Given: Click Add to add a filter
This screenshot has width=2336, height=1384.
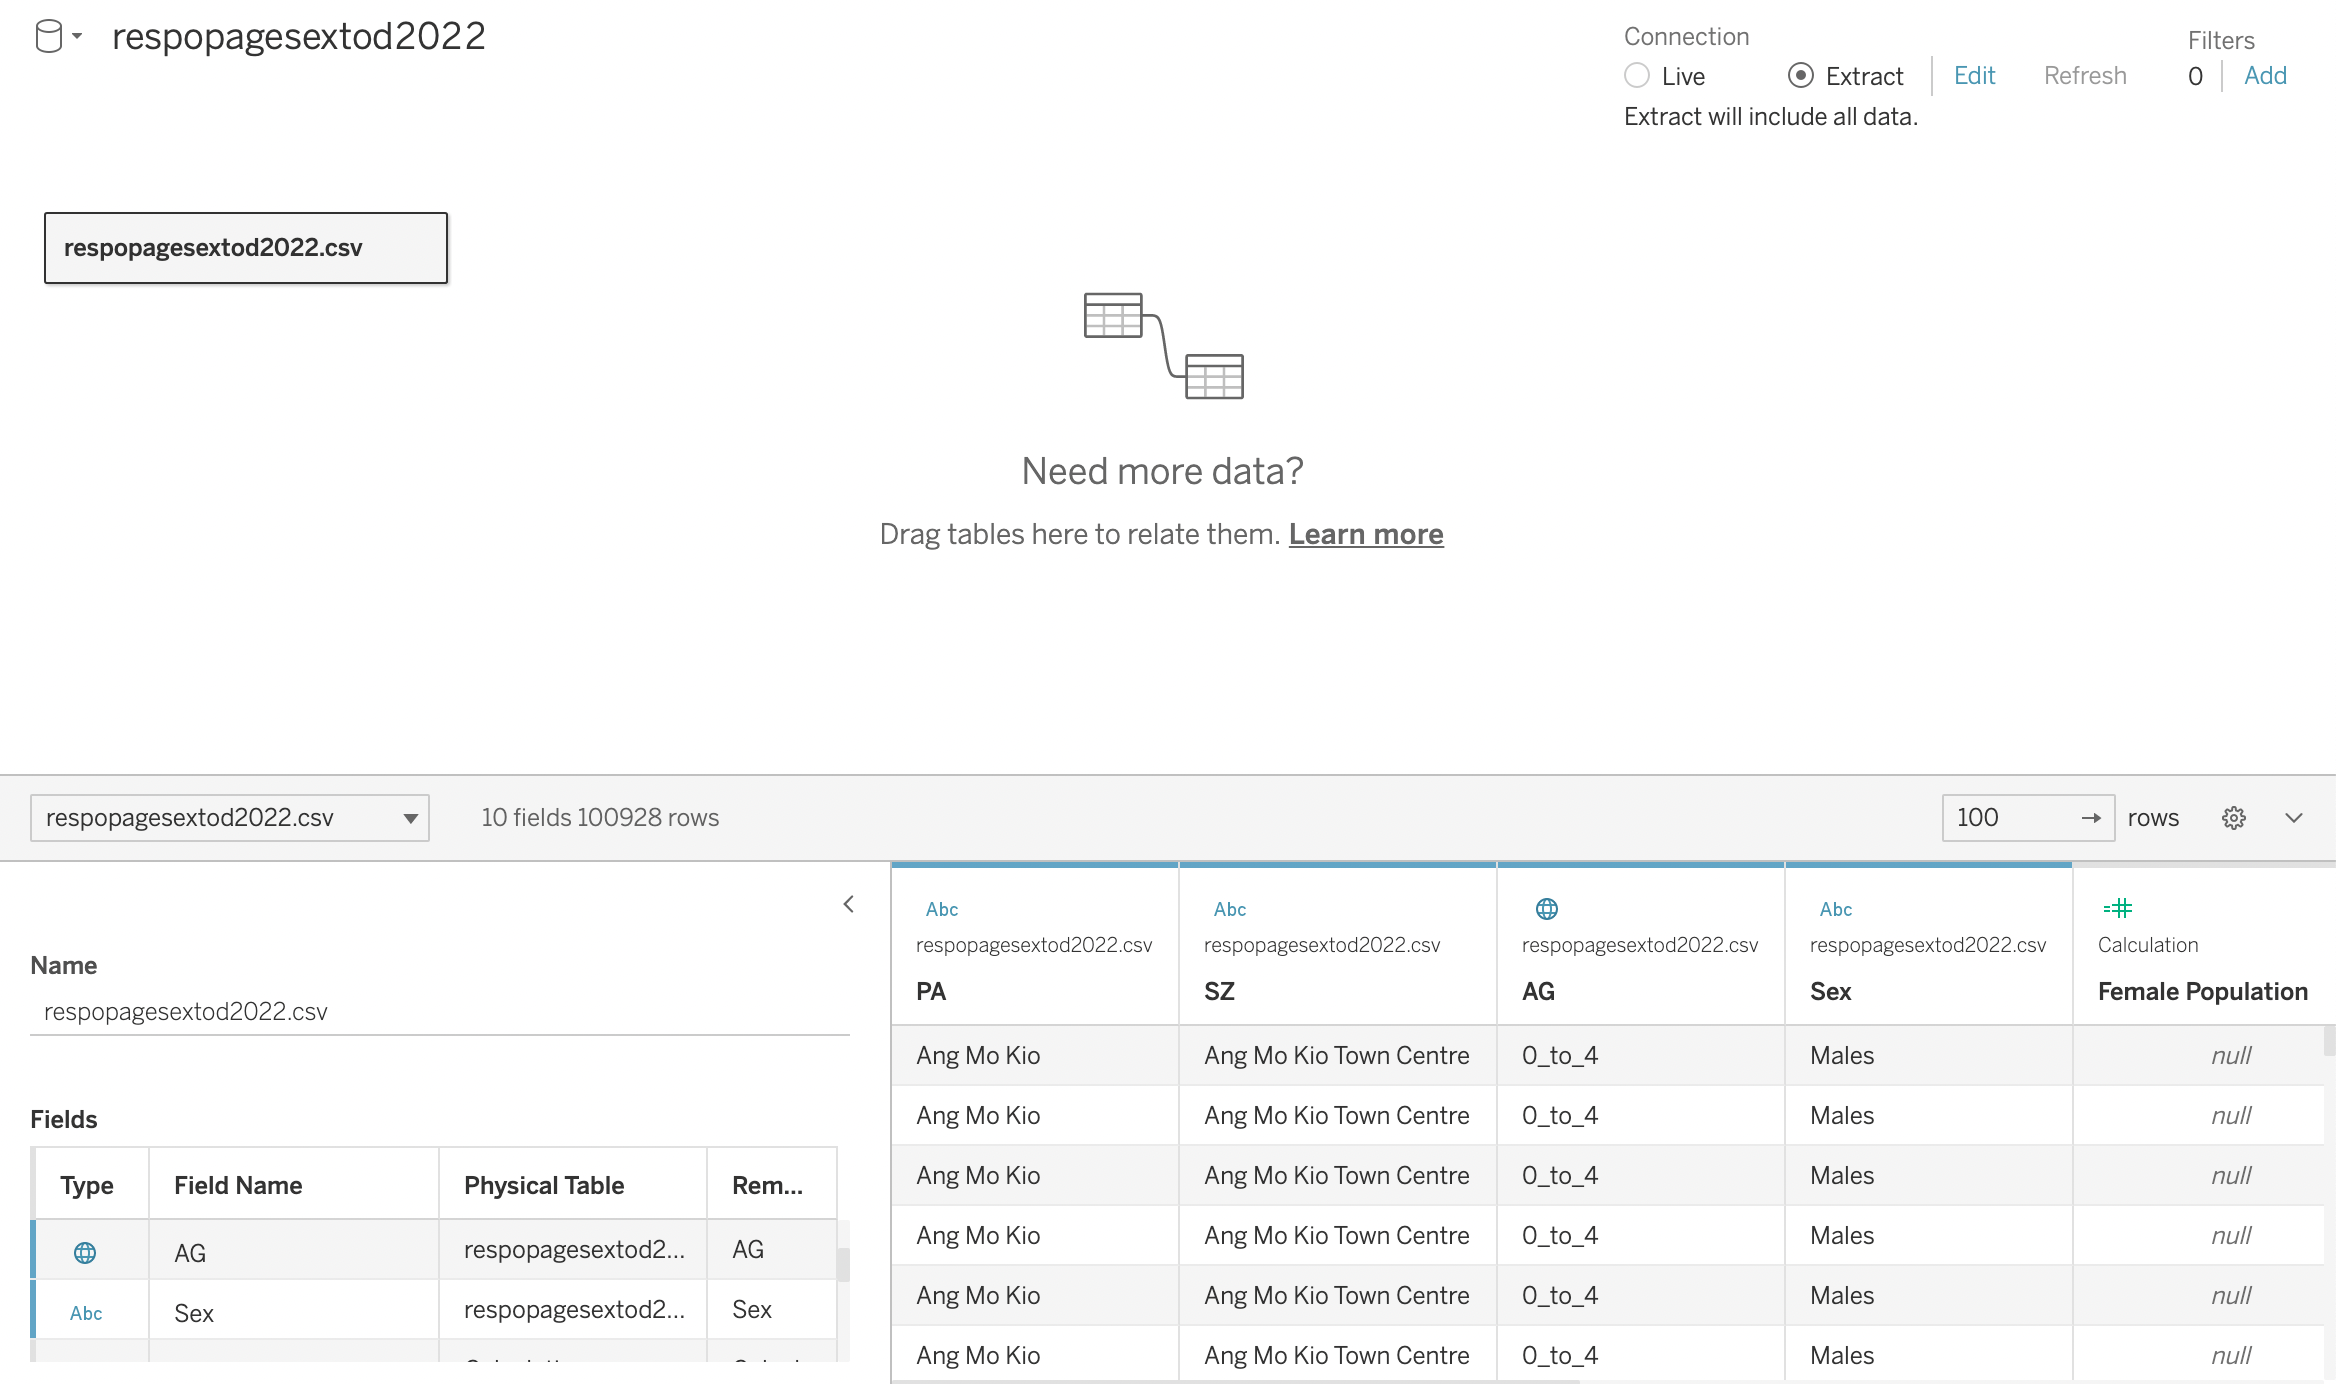Looking at the screenshot, I should coord(2265,76).
